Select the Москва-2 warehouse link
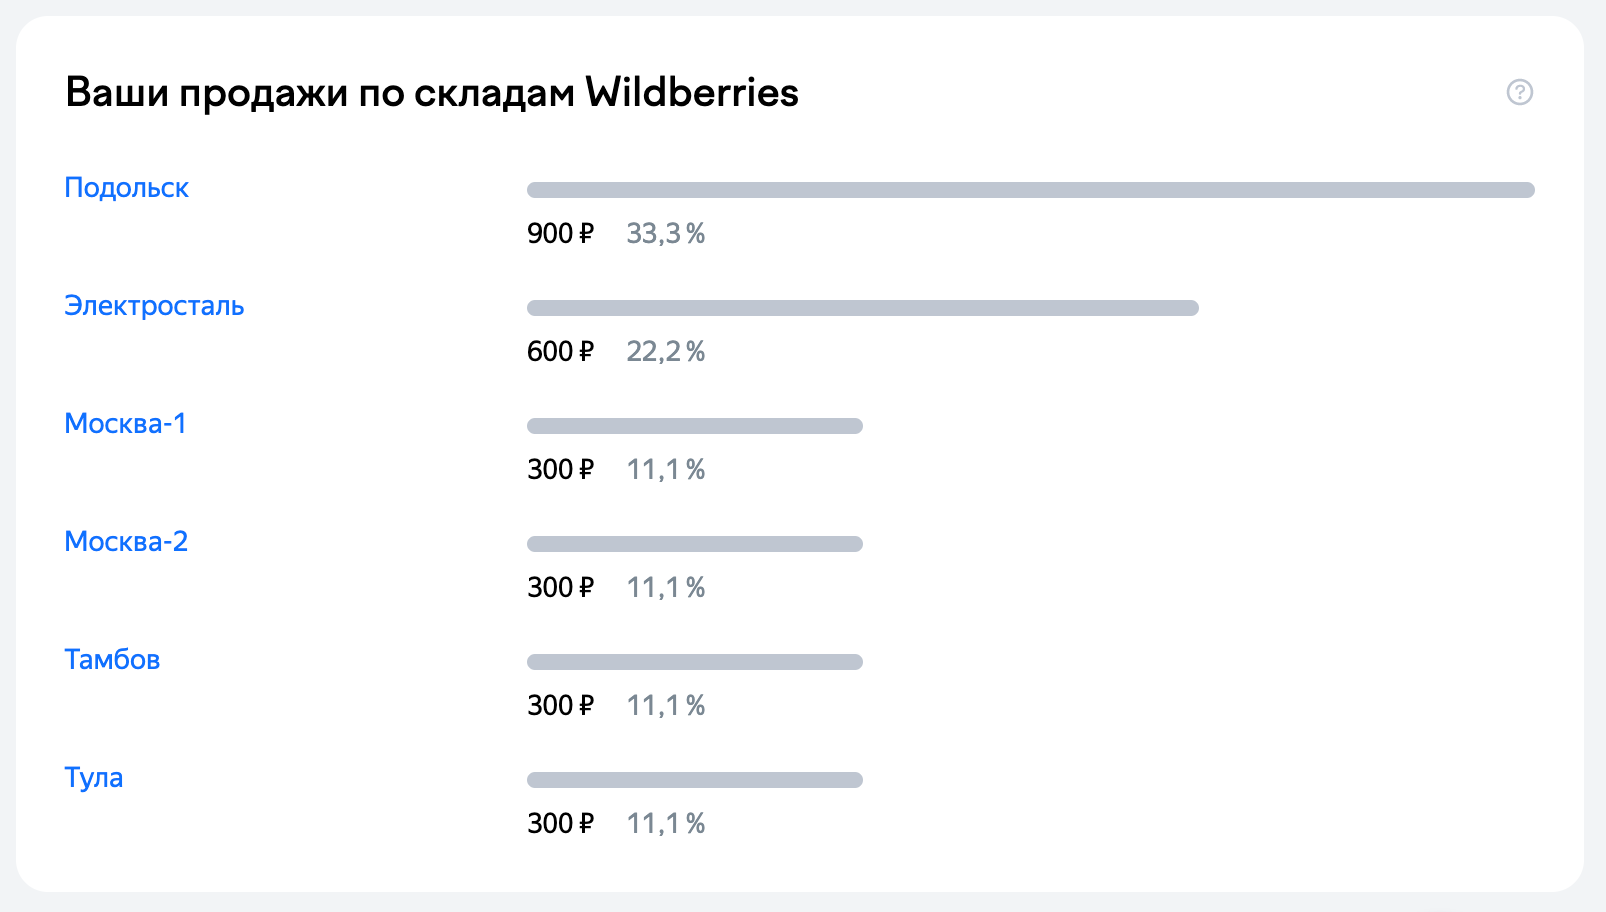The height and width of the screenshot is (912, 1606). [126, 542]
